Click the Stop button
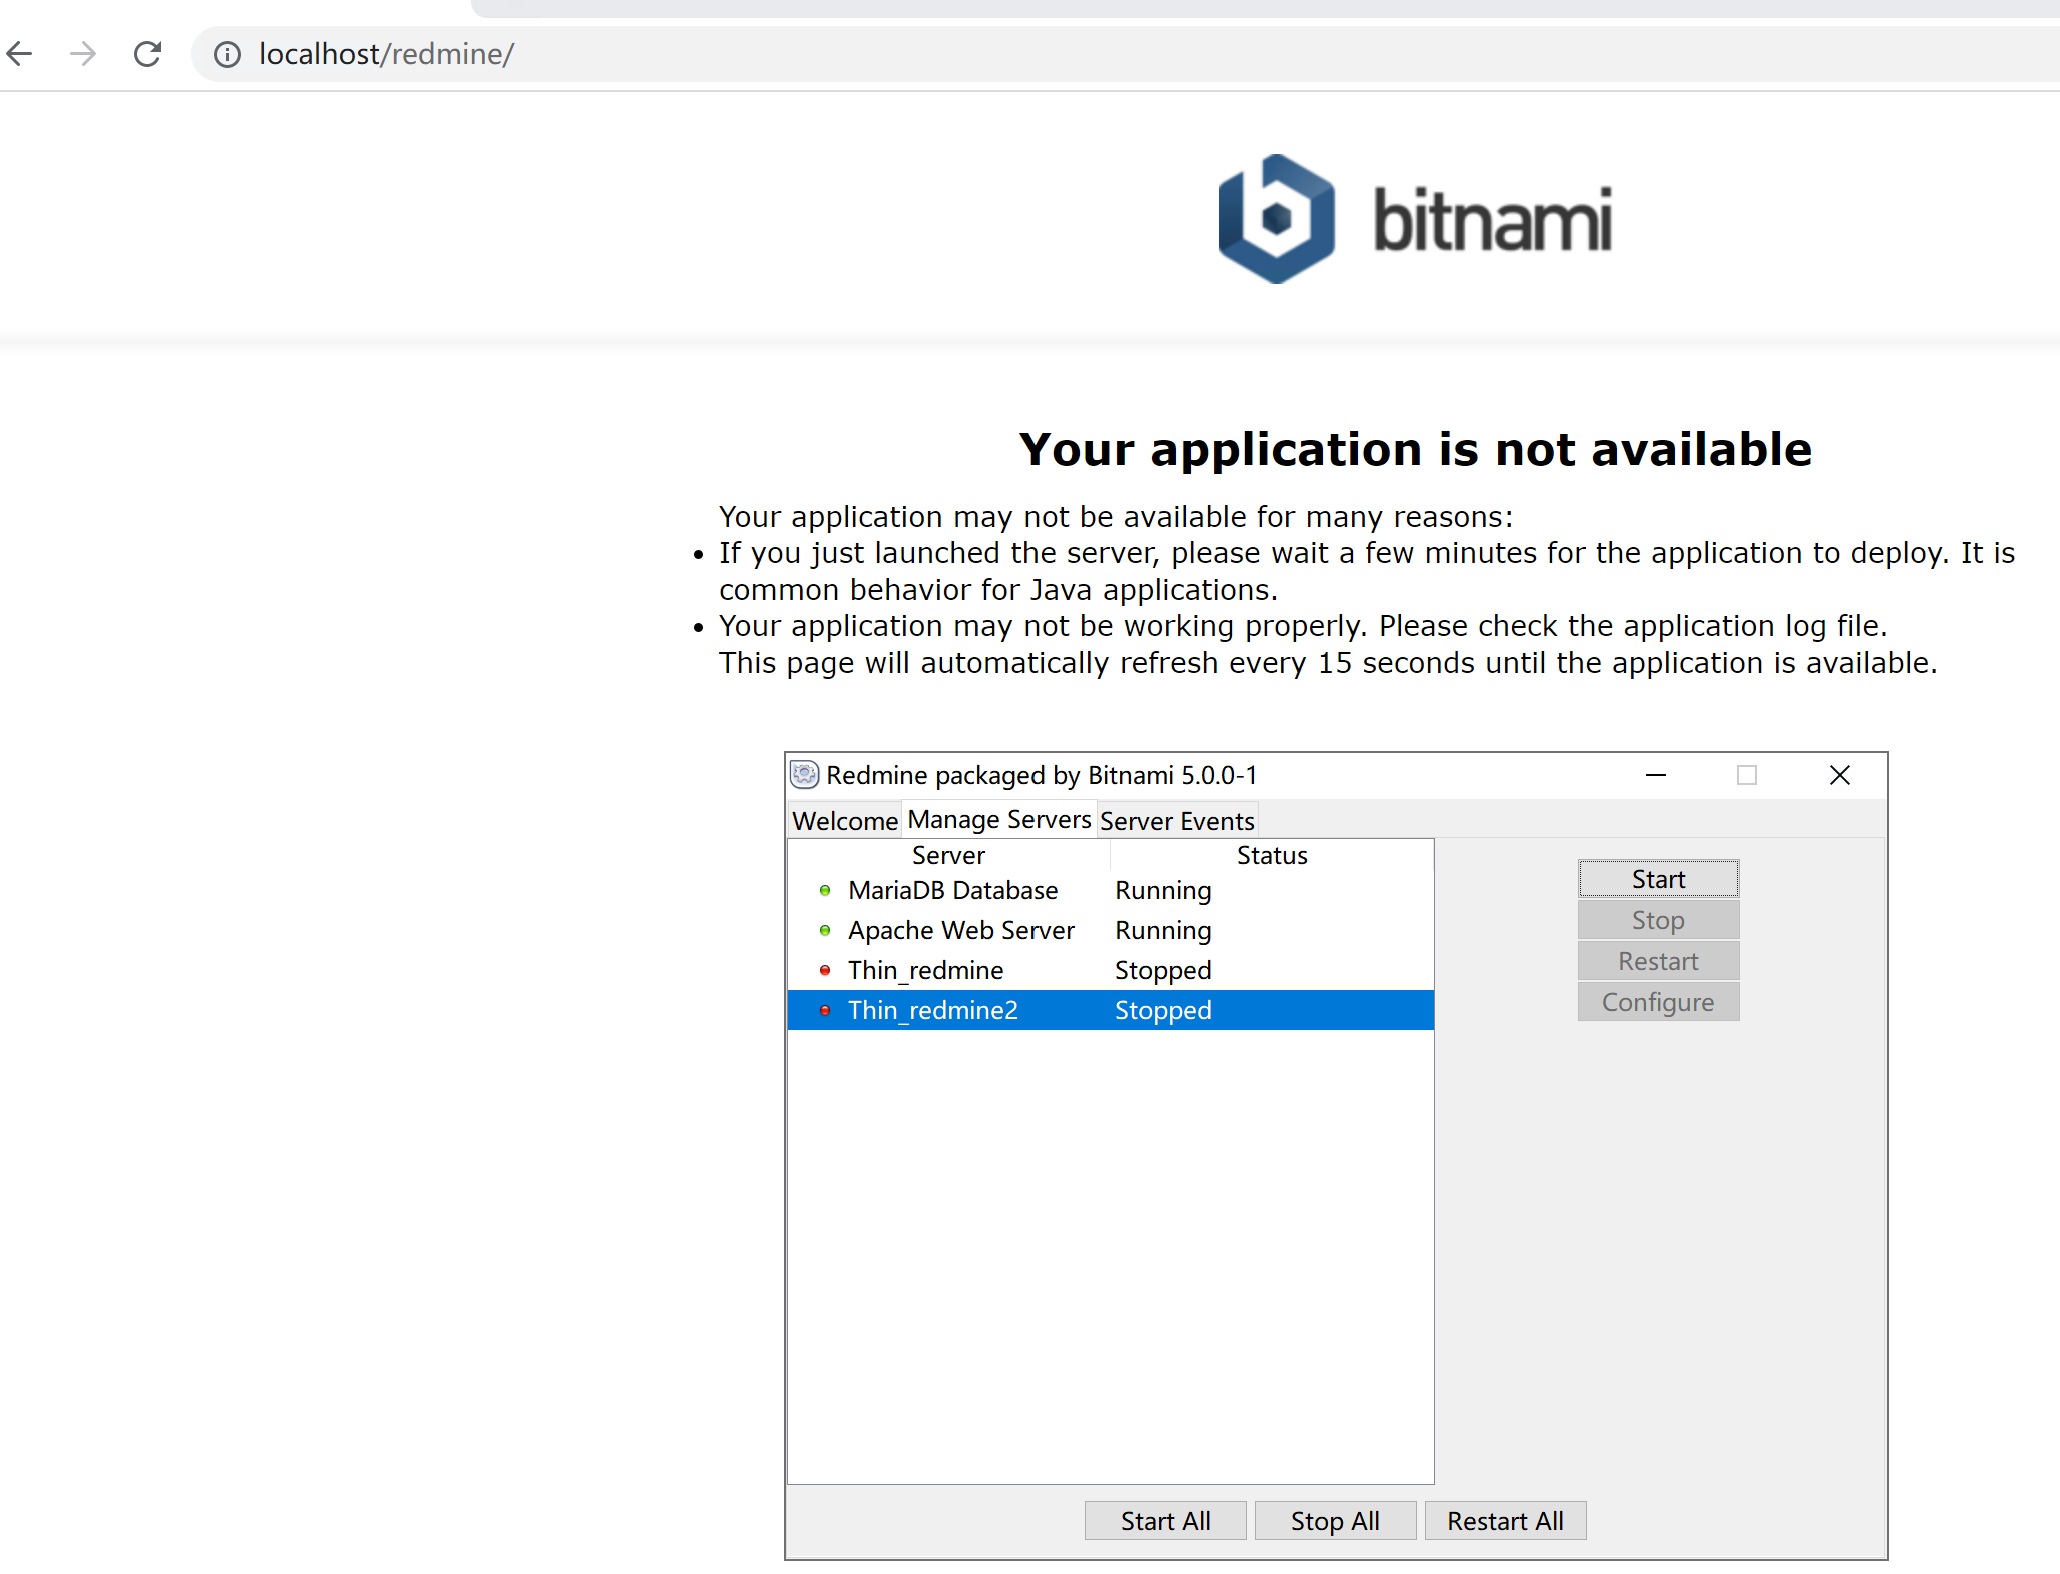This screenshot has width=2060, height=1574. coord(1658,920)
